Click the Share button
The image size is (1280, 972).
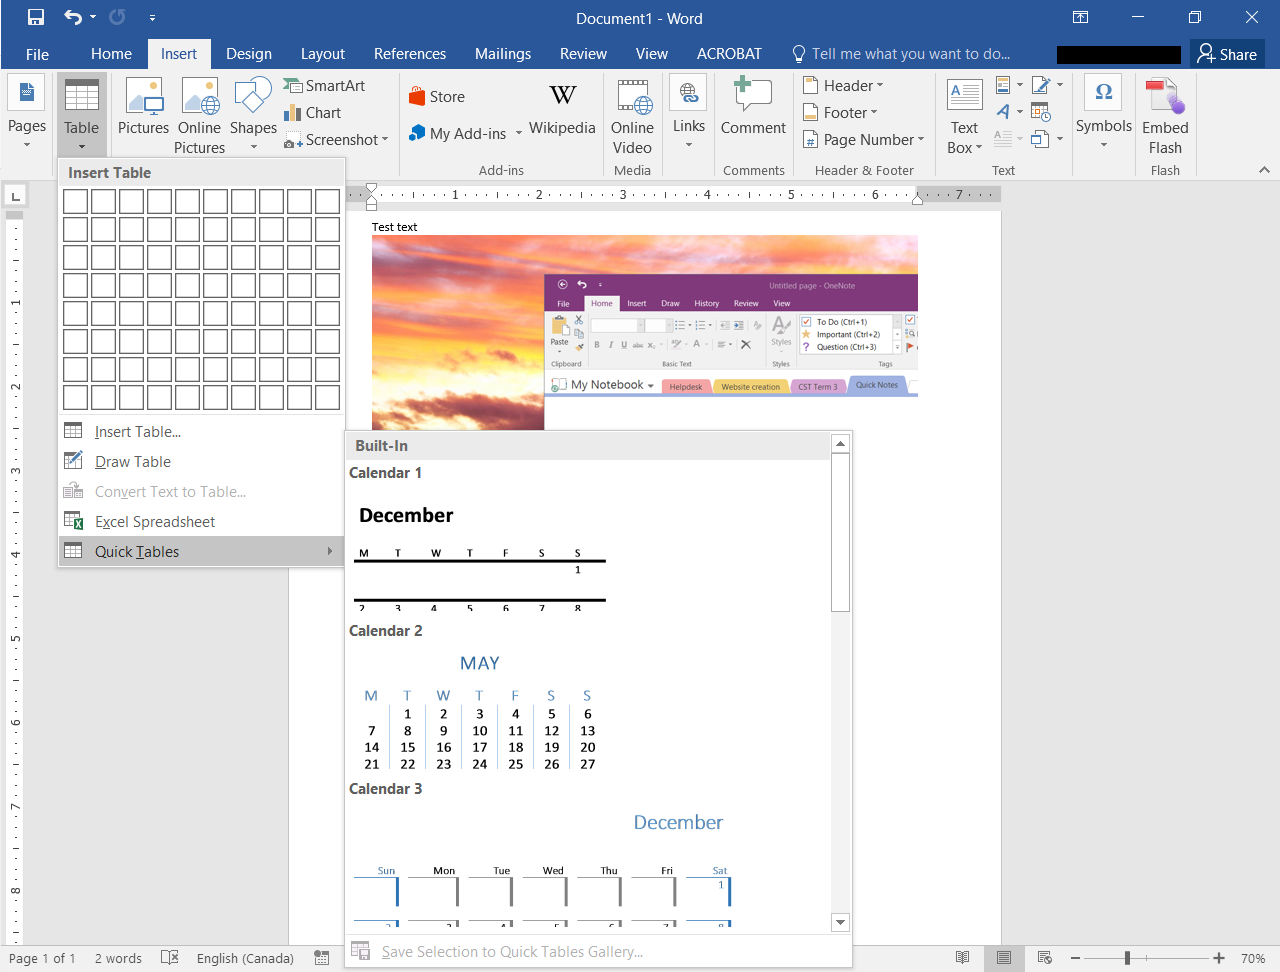(1227, 53)
